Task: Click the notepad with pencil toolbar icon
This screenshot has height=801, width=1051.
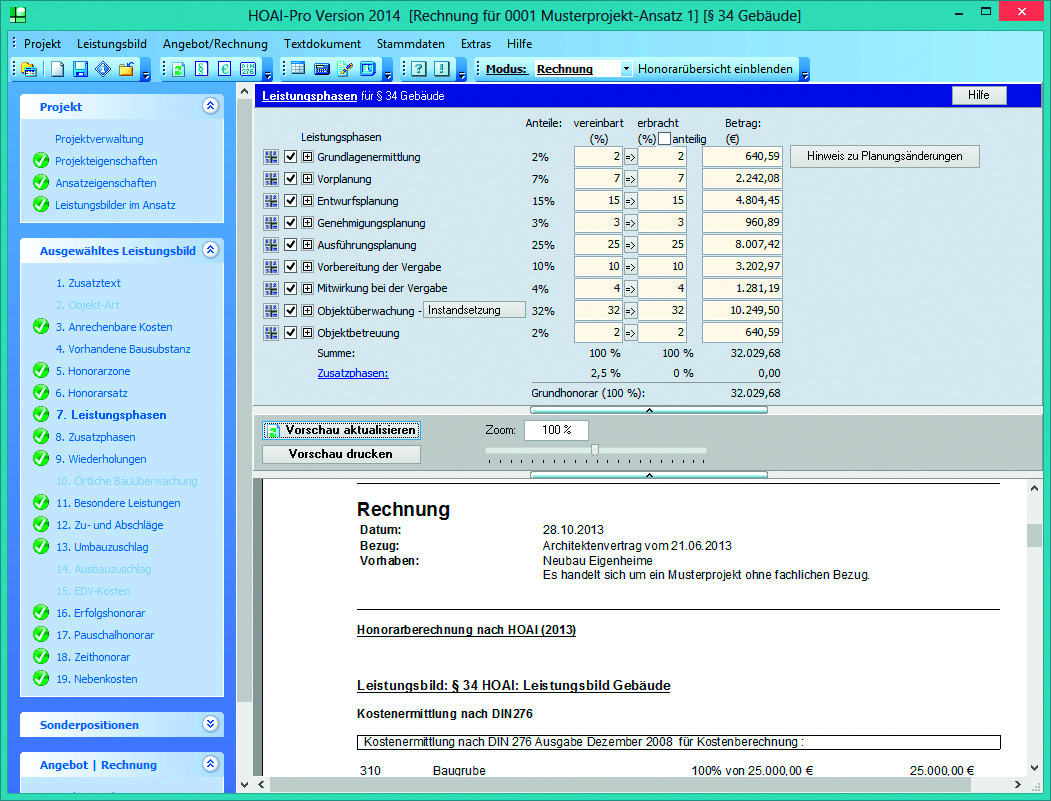Action: tap(345, 68)
